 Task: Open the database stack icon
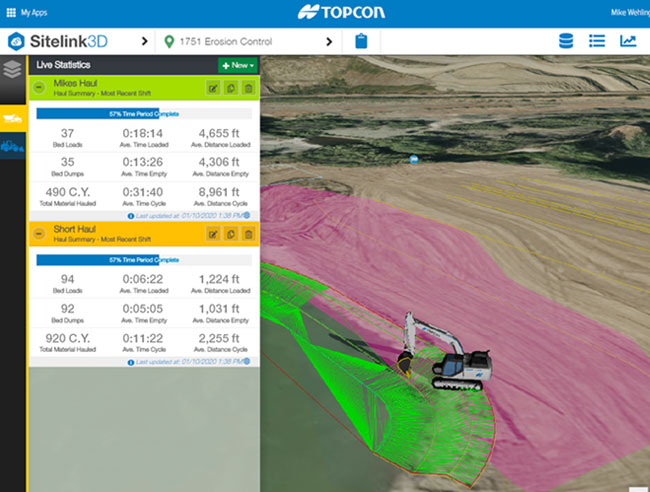[x=565, y=41]
